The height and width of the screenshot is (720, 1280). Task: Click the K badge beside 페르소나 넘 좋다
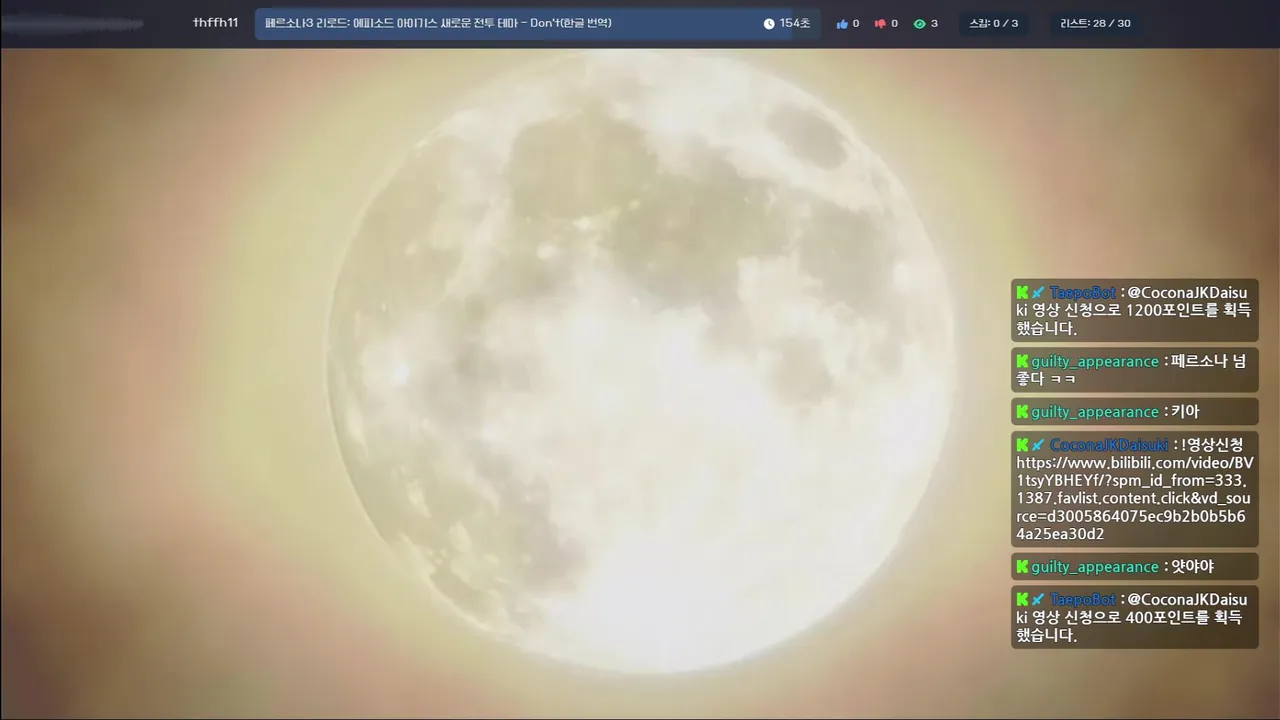(1023, 361)
